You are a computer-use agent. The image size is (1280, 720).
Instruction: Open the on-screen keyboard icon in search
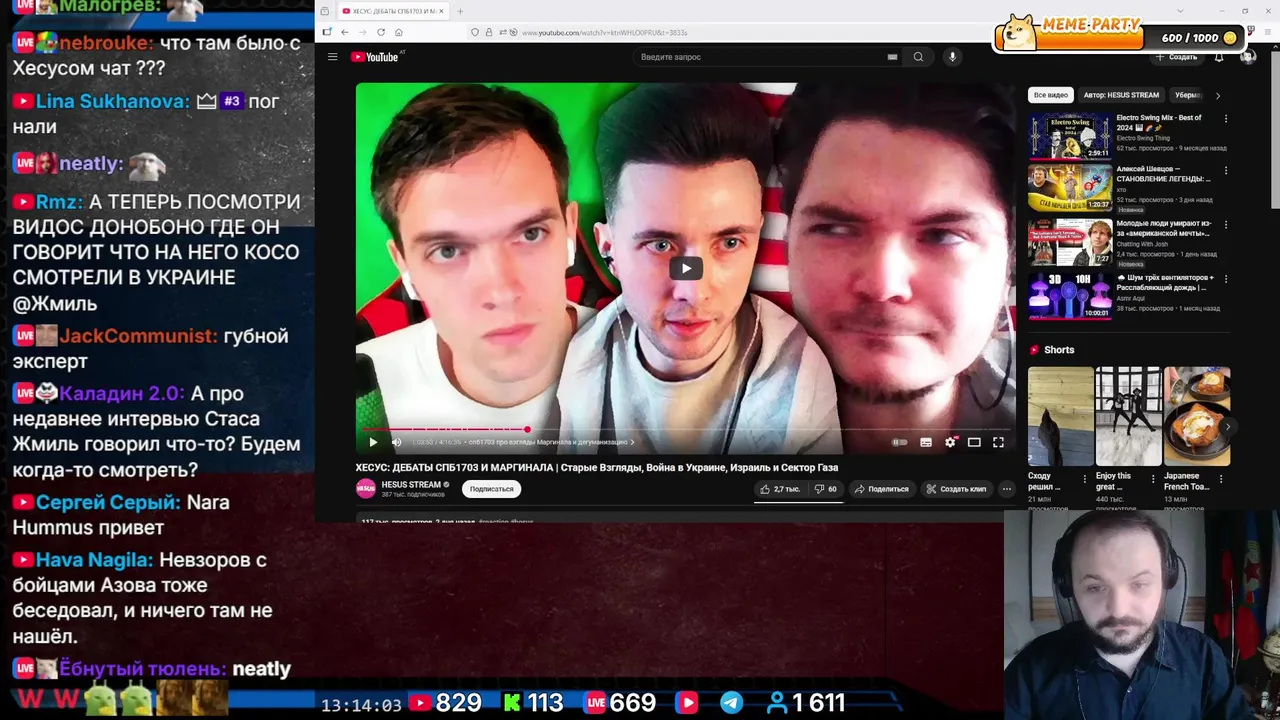tap(892, 57)
